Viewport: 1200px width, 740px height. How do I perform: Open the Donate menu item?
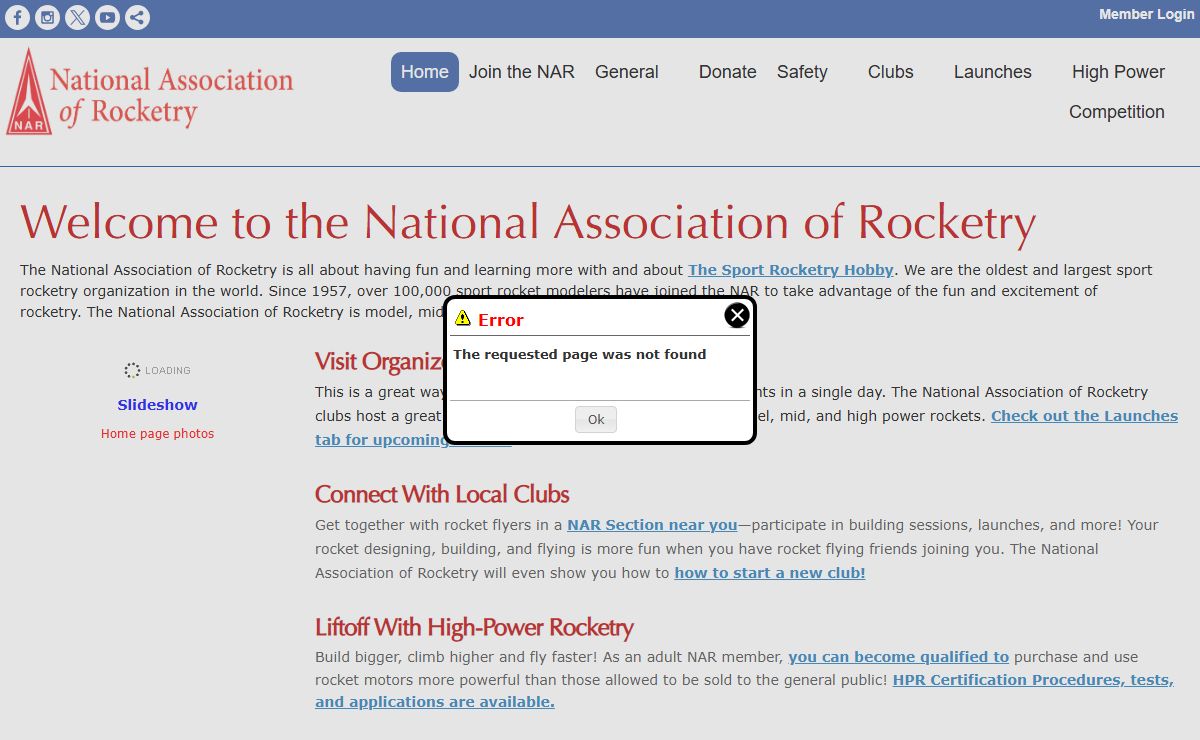(x=728, y=72)
